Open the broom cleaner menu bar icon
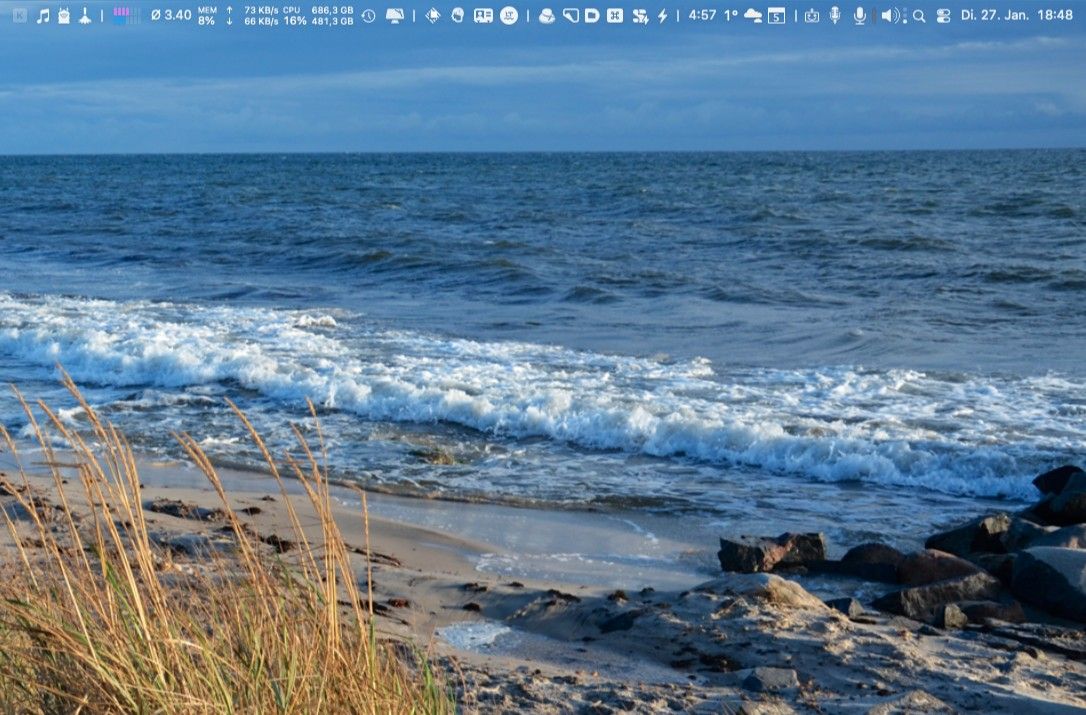Viewport: 1086px width, 715px height. pyautogui.click(x=85, y=15)
